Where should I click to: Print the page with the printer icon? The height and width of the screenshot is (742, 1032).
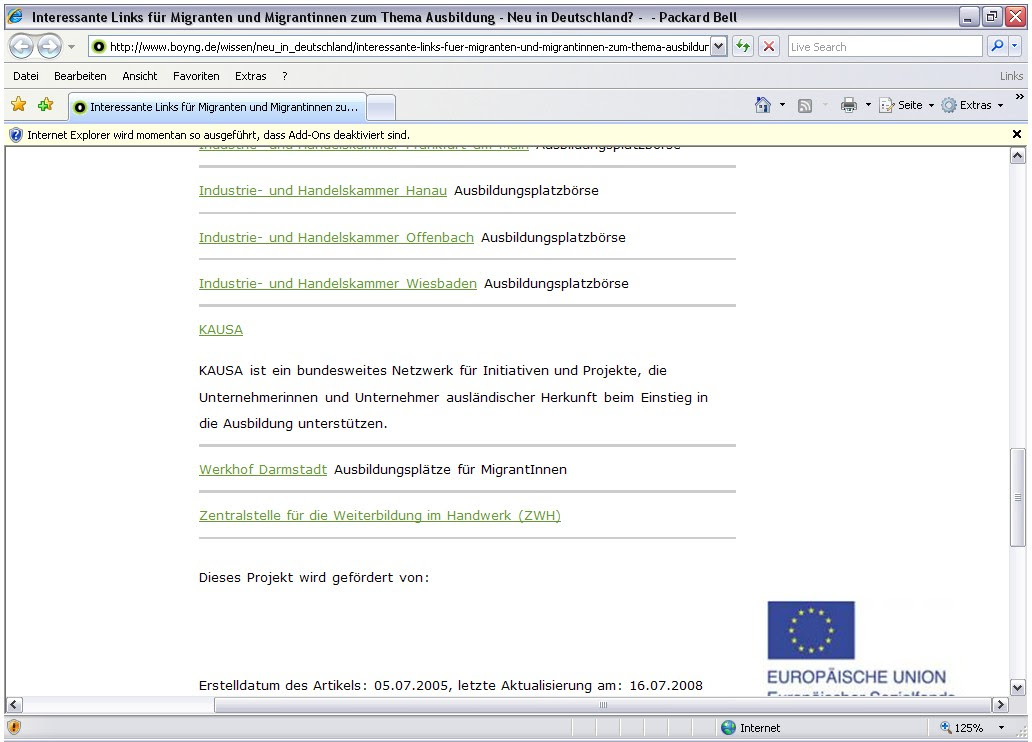coord(849,105)
